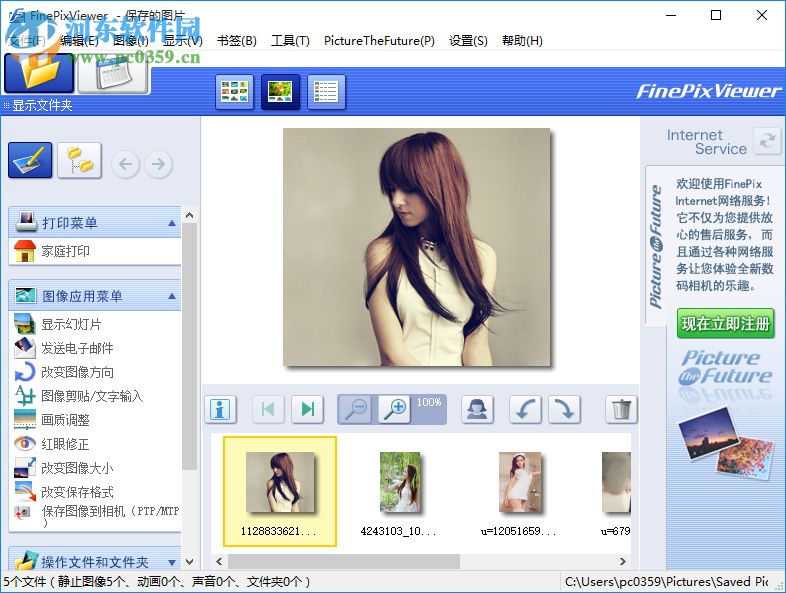Click the side panel scroll up arrow
Image resolution: width=786 pixels, height=593 pixels.
tap(189, 216)
